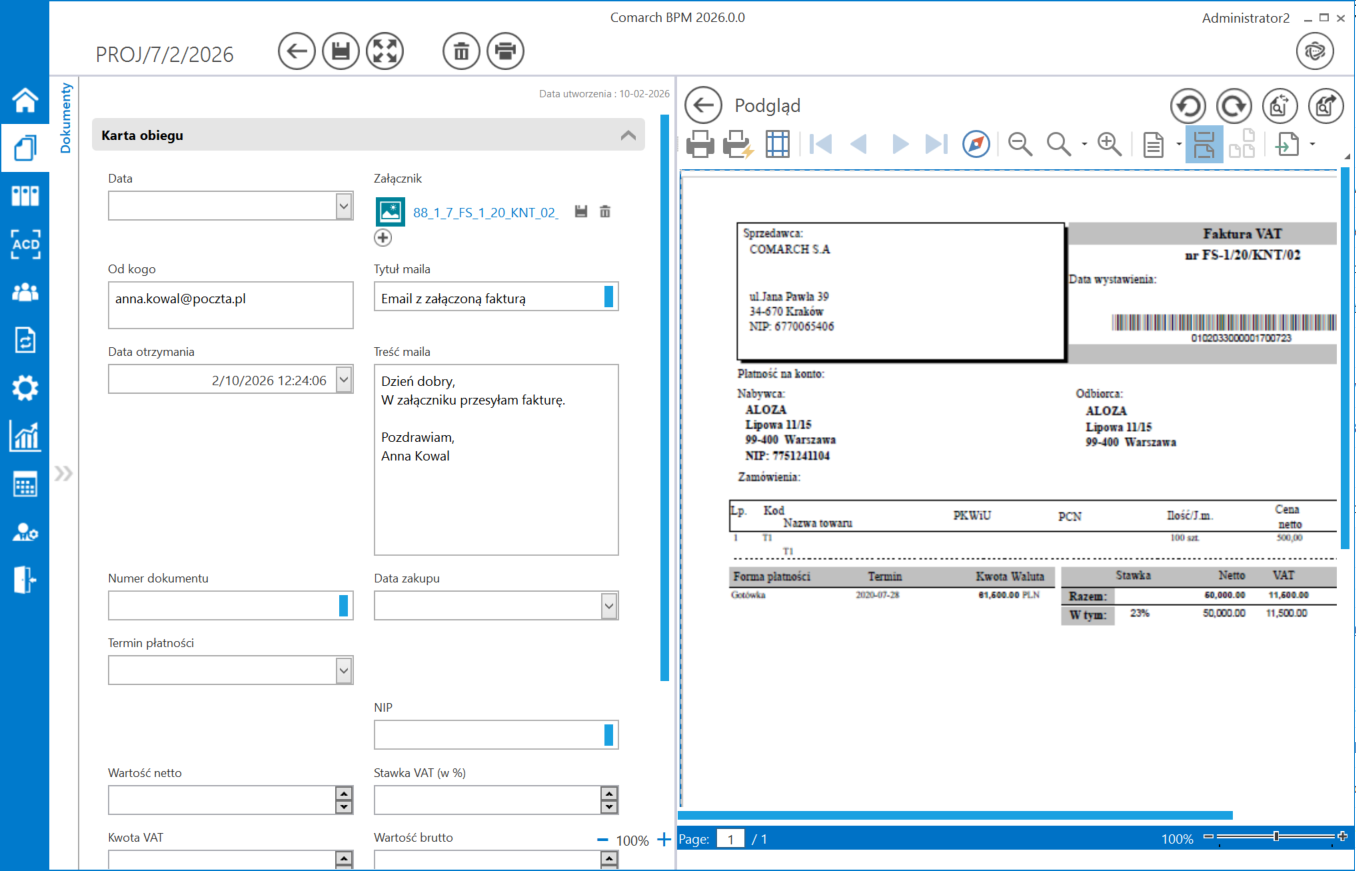The image size is (1356, 871).
Task: Toggle the thumbnails grid view button
Action: (x=777, y=145)
